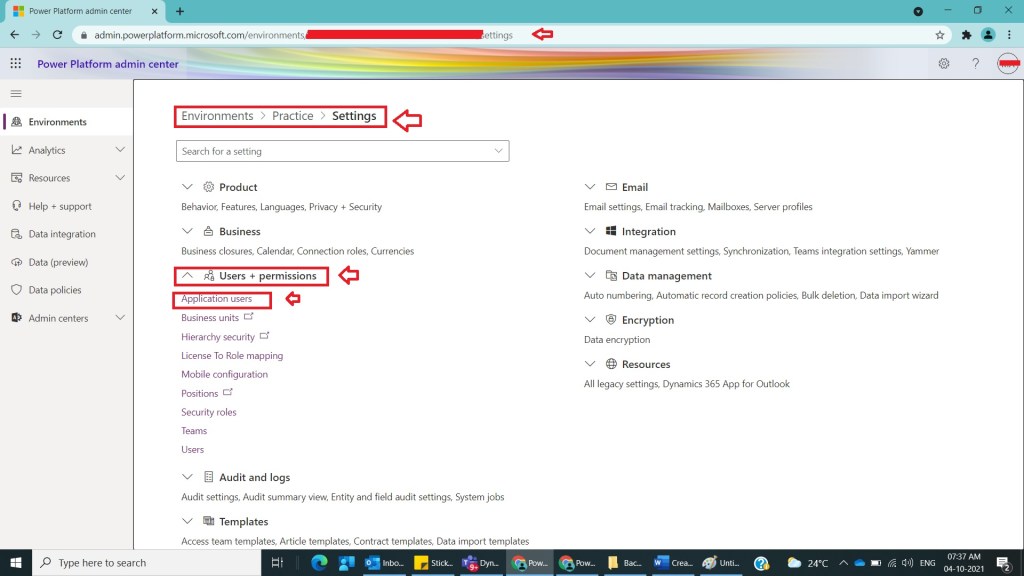The height and width of the screenshot is (576, 1024).
Task: Open the help question mark icon
Action: pyautogui.click(x=975, y=64)
